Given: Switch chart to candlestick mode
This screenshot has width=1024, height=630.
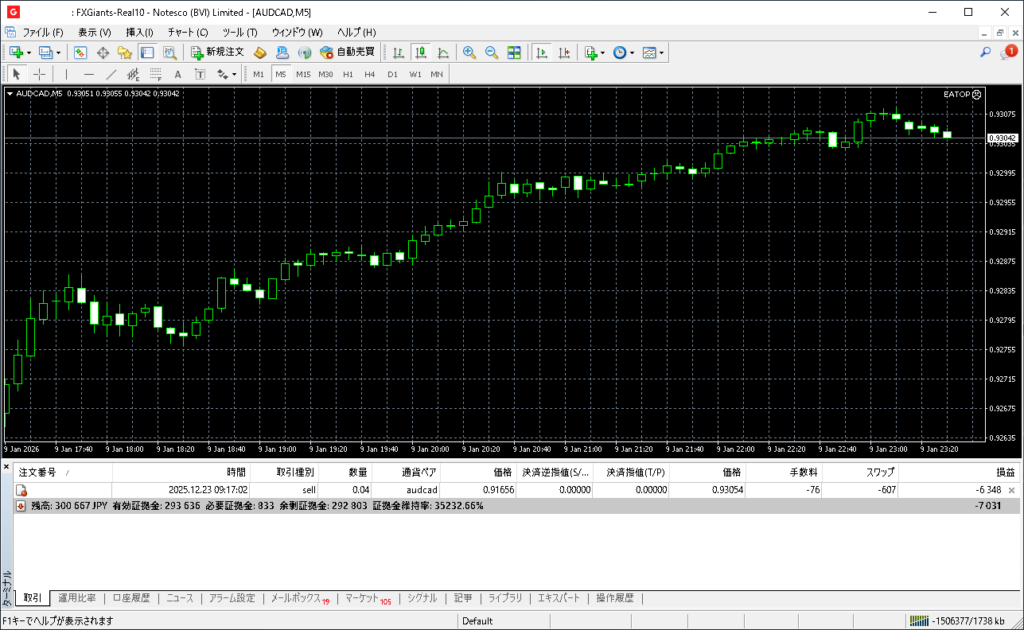Looking at the screenshot, I should tap(421, 52).
